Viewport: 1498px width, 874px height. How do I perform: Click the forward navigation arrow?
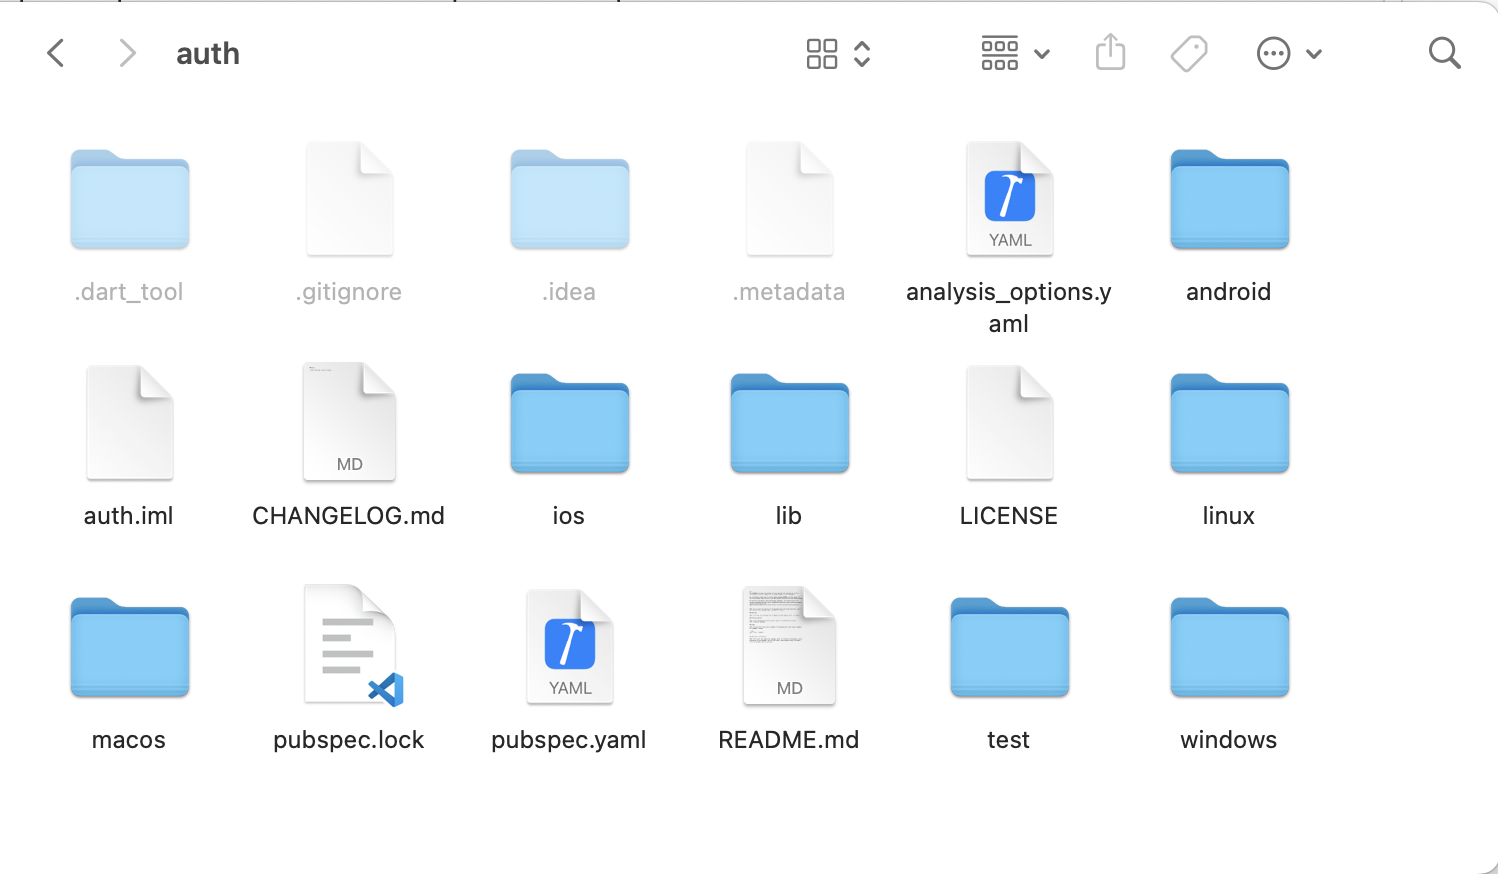coord(127,53)
